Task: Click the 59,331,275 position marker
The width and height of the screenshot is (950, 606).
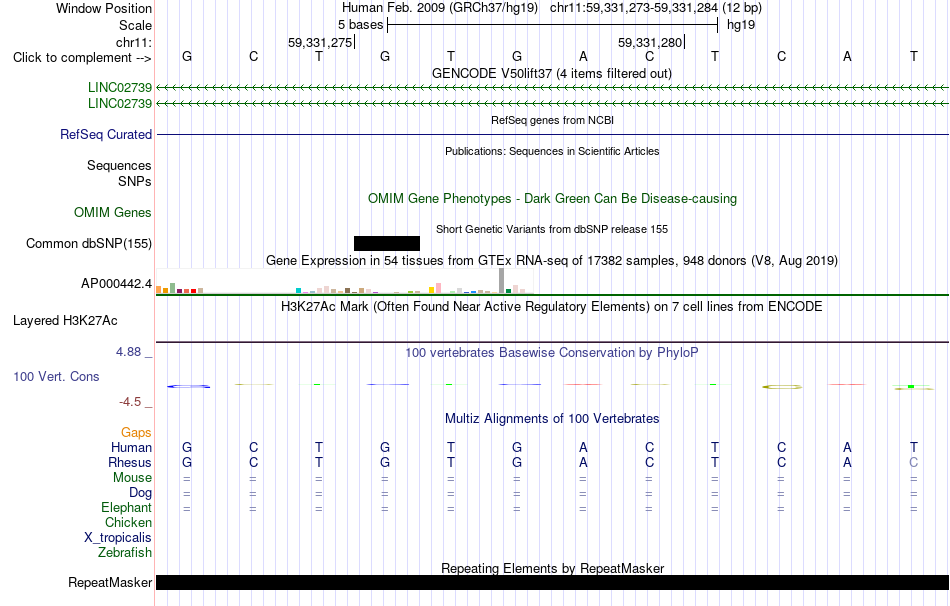Action: click(x=321, y=42)
